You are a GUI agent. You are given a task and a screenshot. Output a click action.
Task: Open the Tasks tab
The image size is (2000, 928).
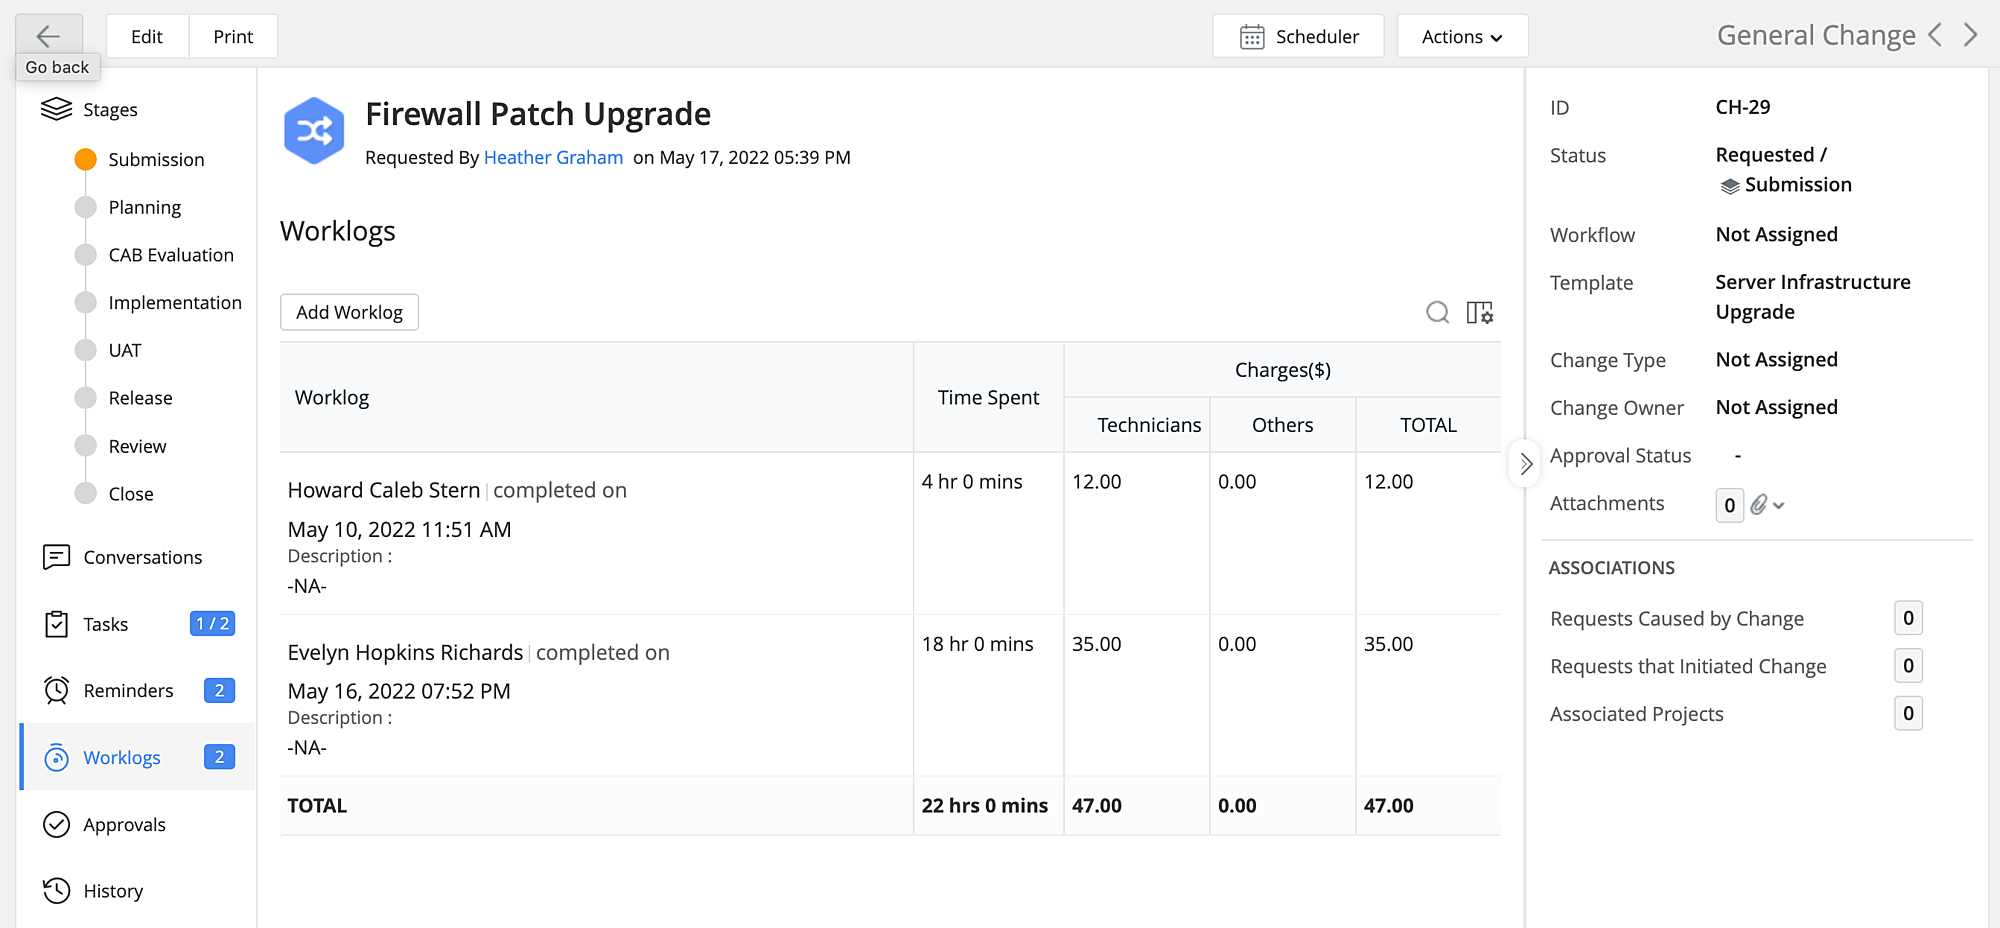pyautogui.click(x=106, y=624)
